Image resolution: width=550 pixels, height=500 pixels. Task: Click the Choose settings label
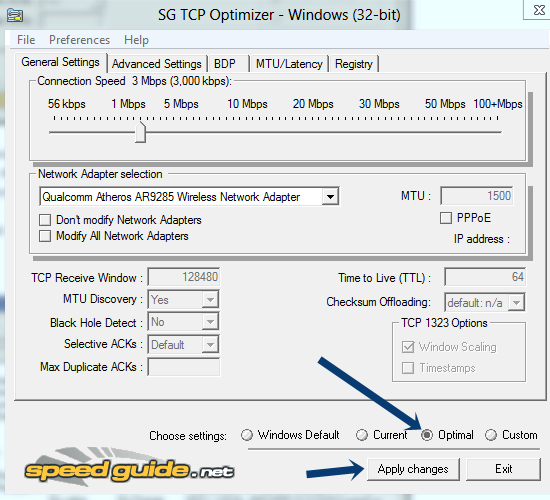pyautogui.click(x=188, y=436)
